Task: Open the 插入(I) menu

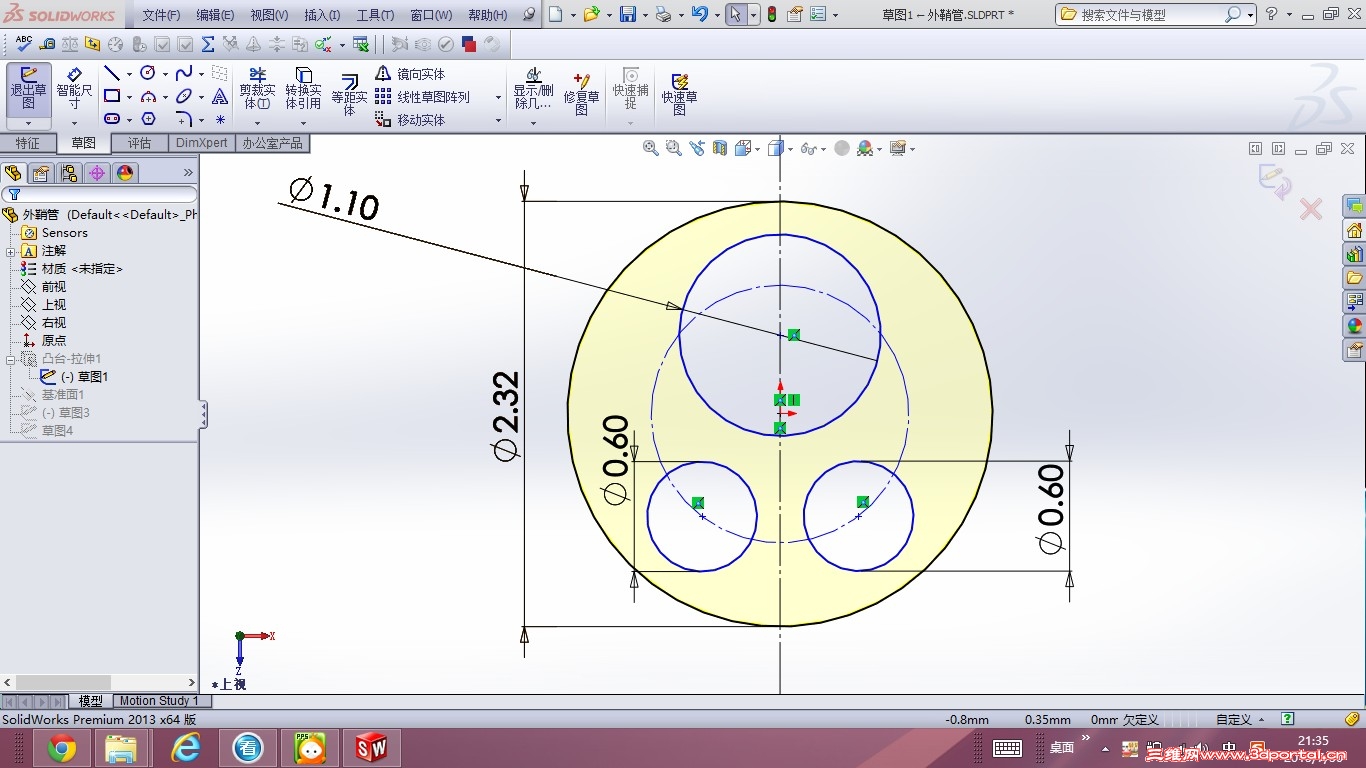Action: point(322,15)
